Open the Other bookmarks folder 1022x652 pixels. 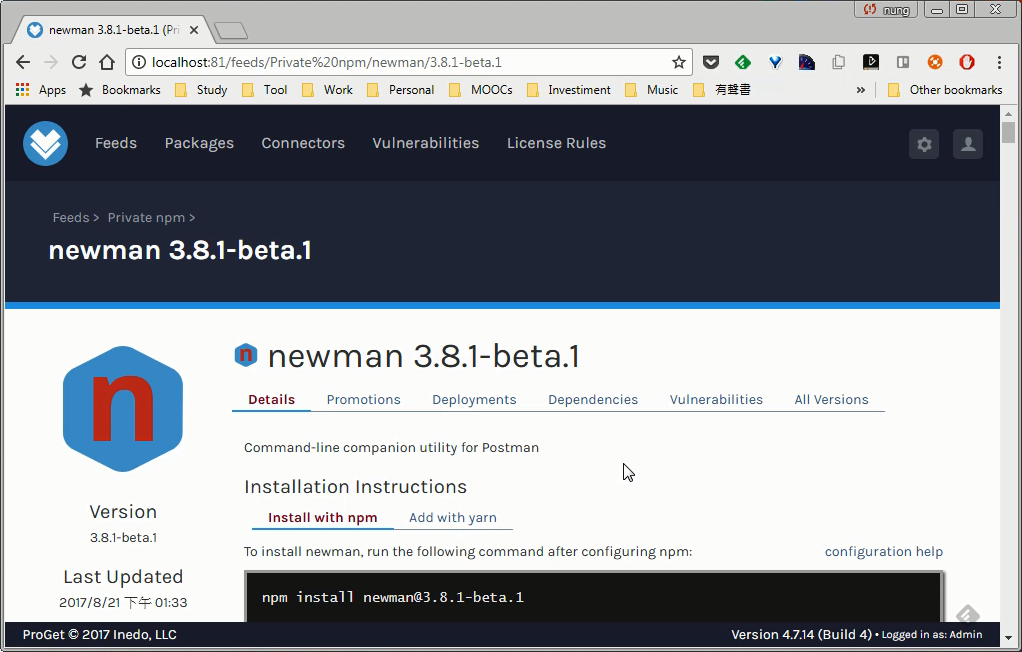(945, 90)
